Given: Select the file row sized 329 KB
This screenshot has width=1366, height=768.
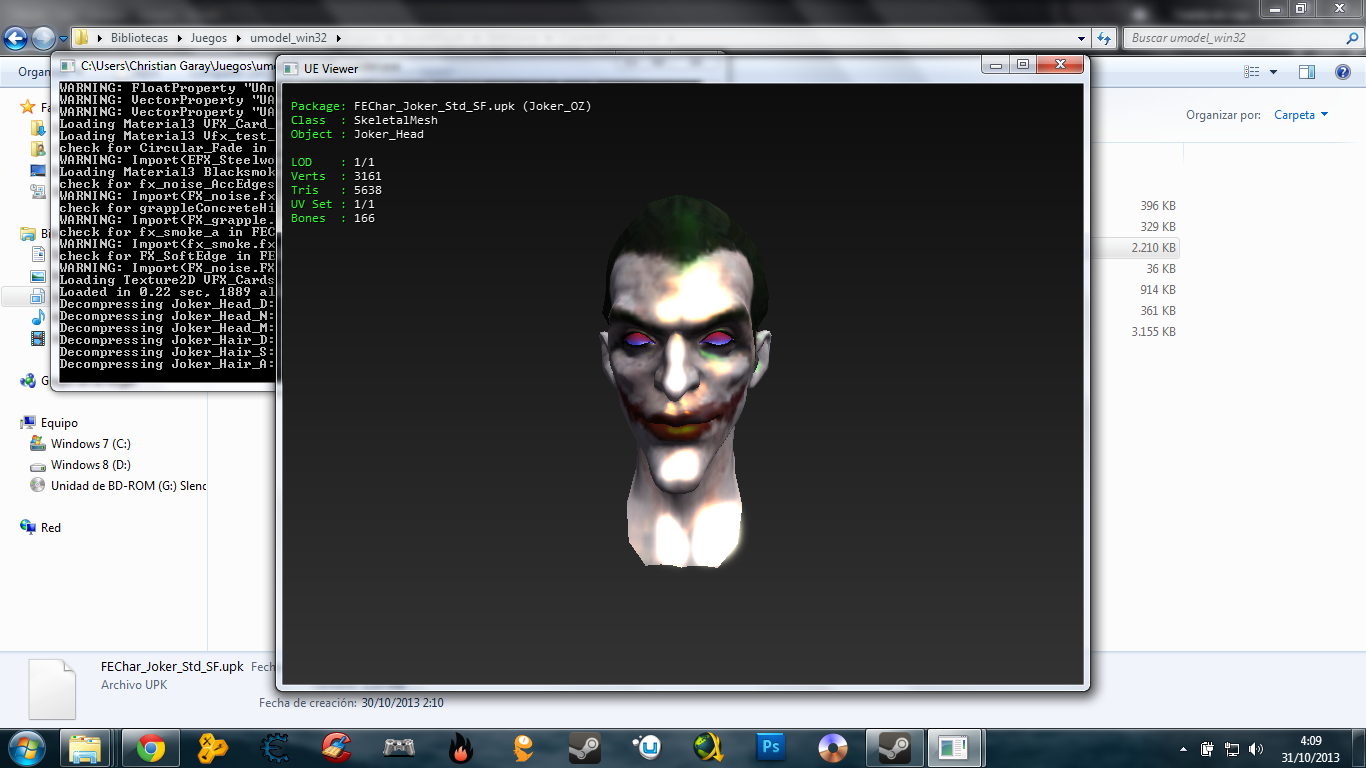Looking at the screenshot, I should pyautogui.click(x=1158, y=227).
